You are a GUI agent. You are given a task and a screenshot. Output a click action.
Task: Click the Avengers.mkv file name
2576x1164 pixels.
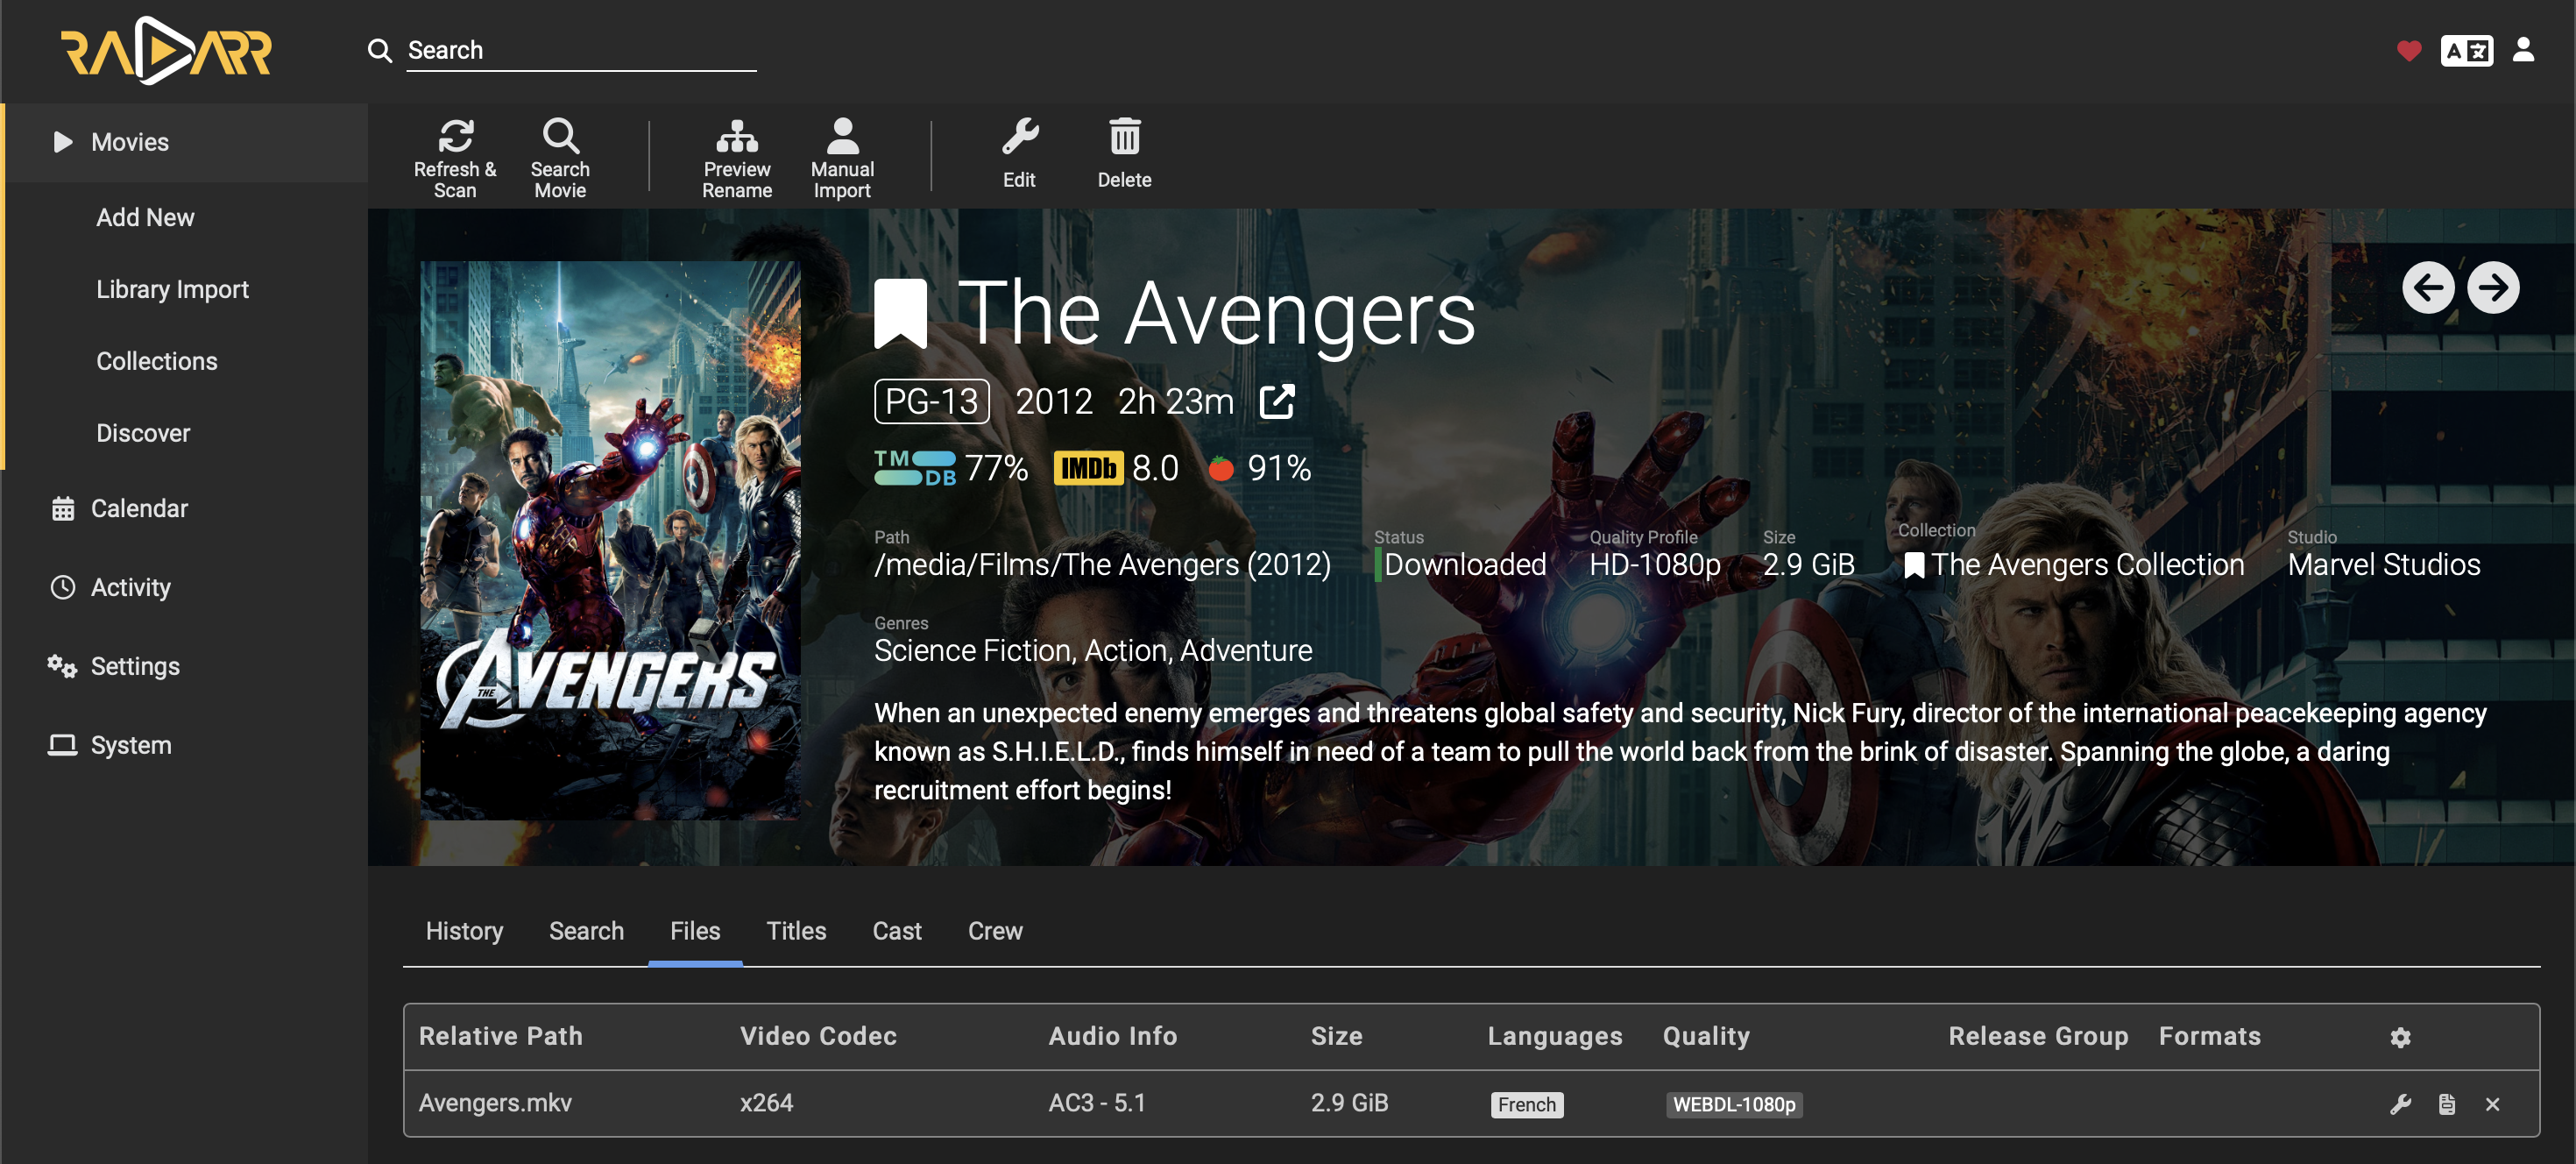pos(495,1103)
